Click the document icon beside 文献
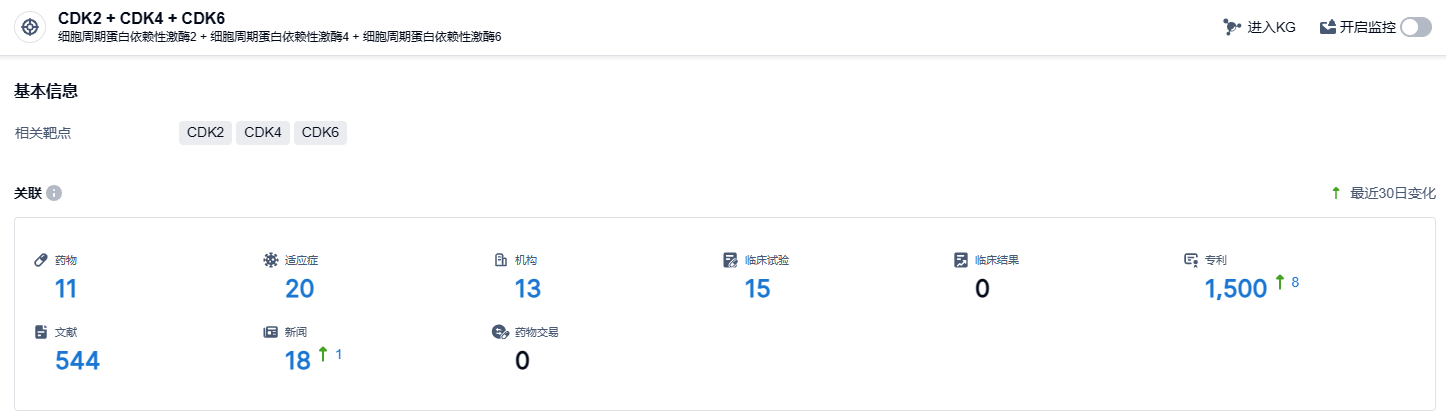Screen dimensions: 1446x416 pyautogui.click(x=41, y=332)
